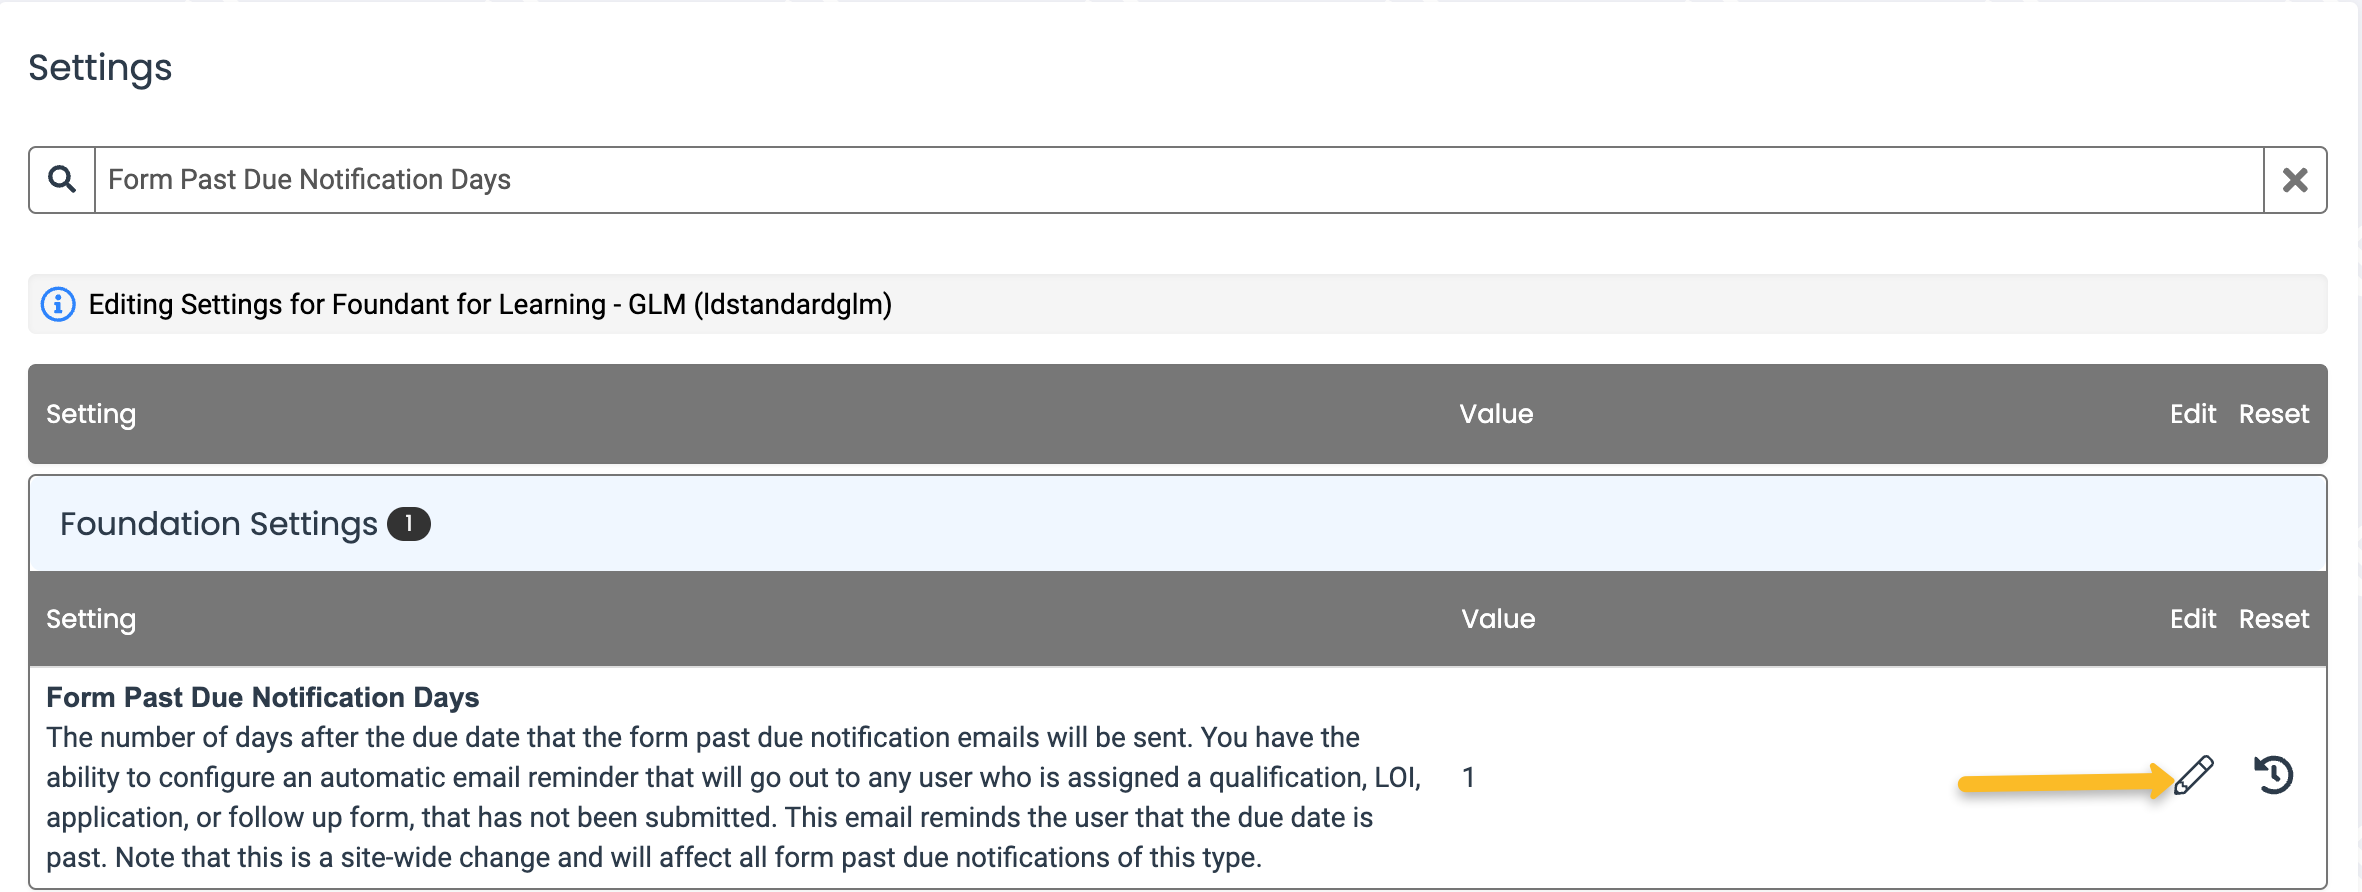This screenshot has height=892, width=2362.
Task: Click Edit header inside Foundation Settings
Action: pyautogui.click(x=2193, y=619)
